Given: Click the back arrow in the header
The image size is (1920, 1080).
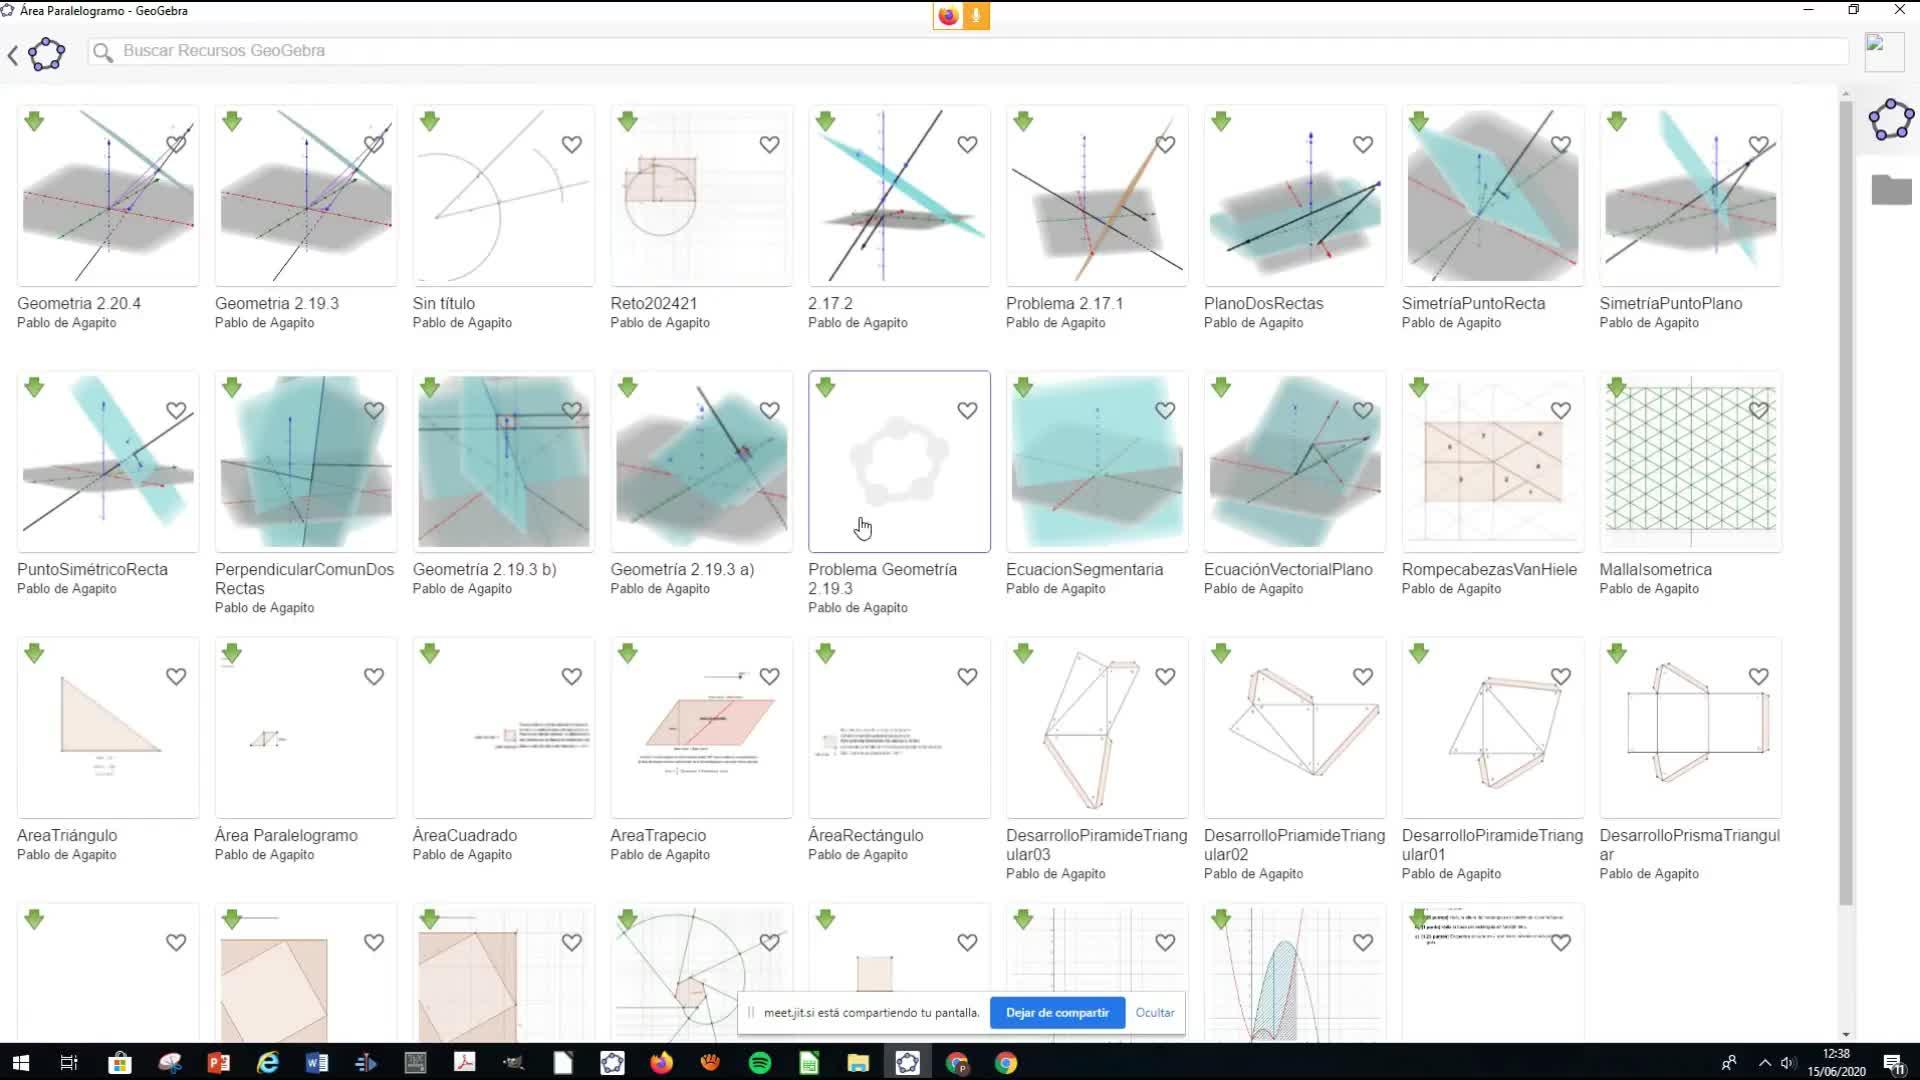Looking at the screenshot, I should 13,55.
